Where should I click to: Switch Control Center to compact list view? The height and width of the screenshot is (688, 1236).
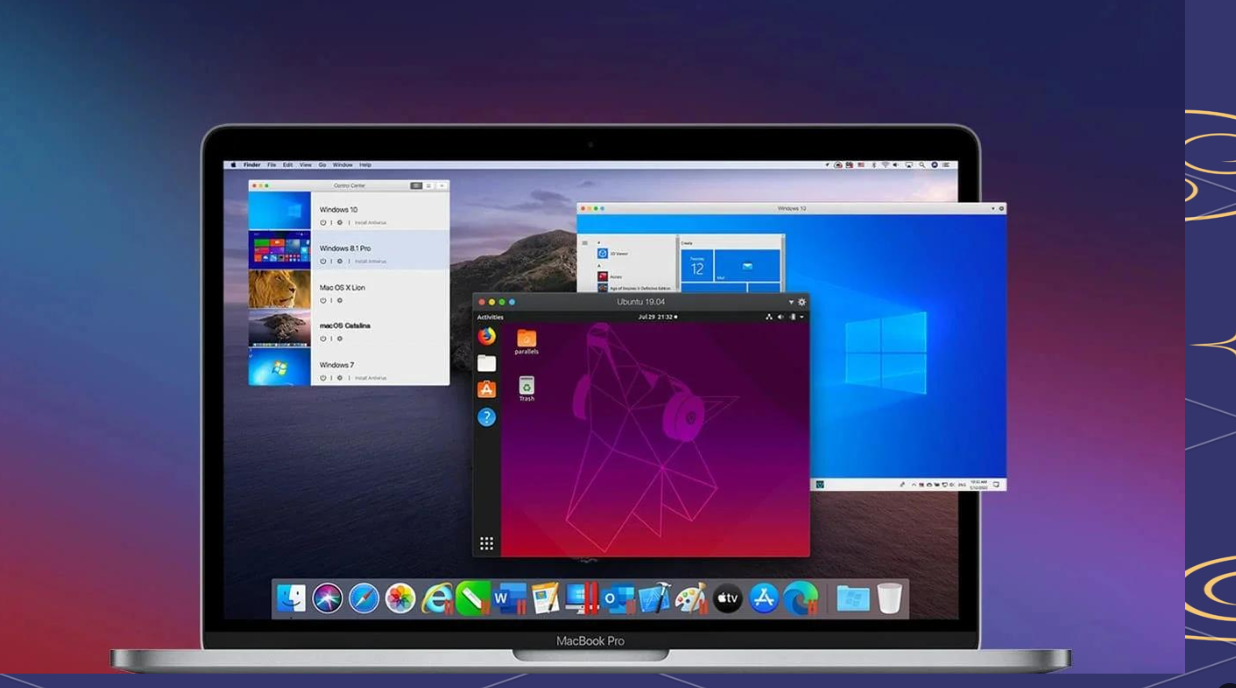(429, 185)
